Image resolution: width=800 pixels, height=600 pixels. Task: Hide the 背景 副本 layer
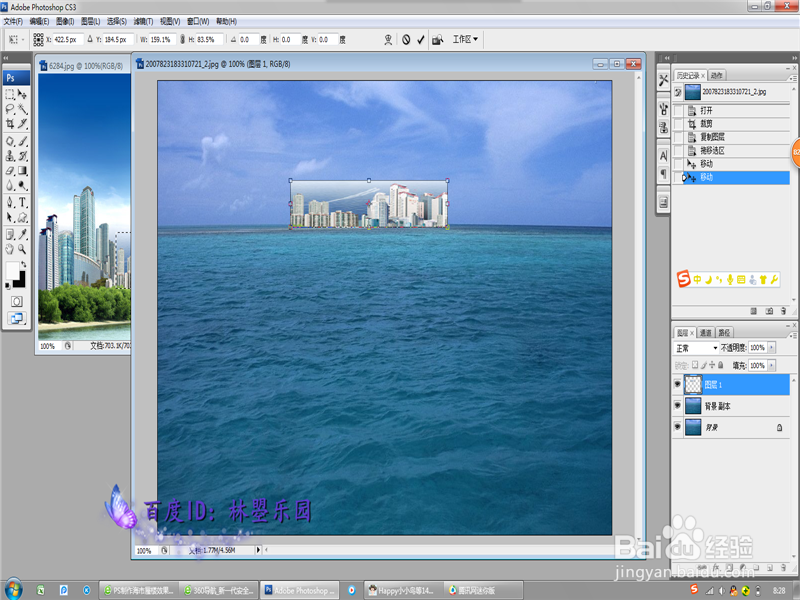coord(678,406)
